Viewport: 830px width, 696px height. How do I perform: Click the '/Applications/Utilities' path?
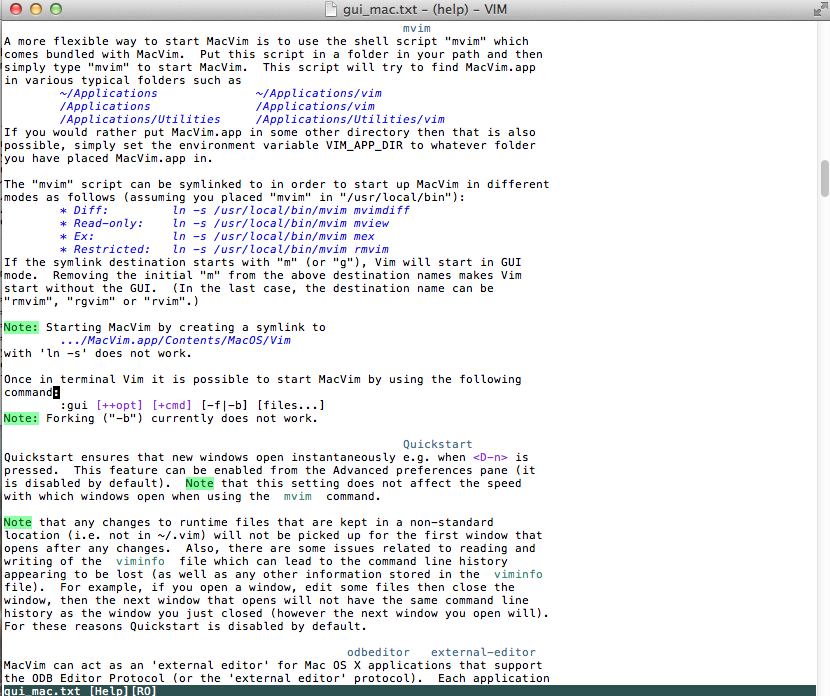140,120
